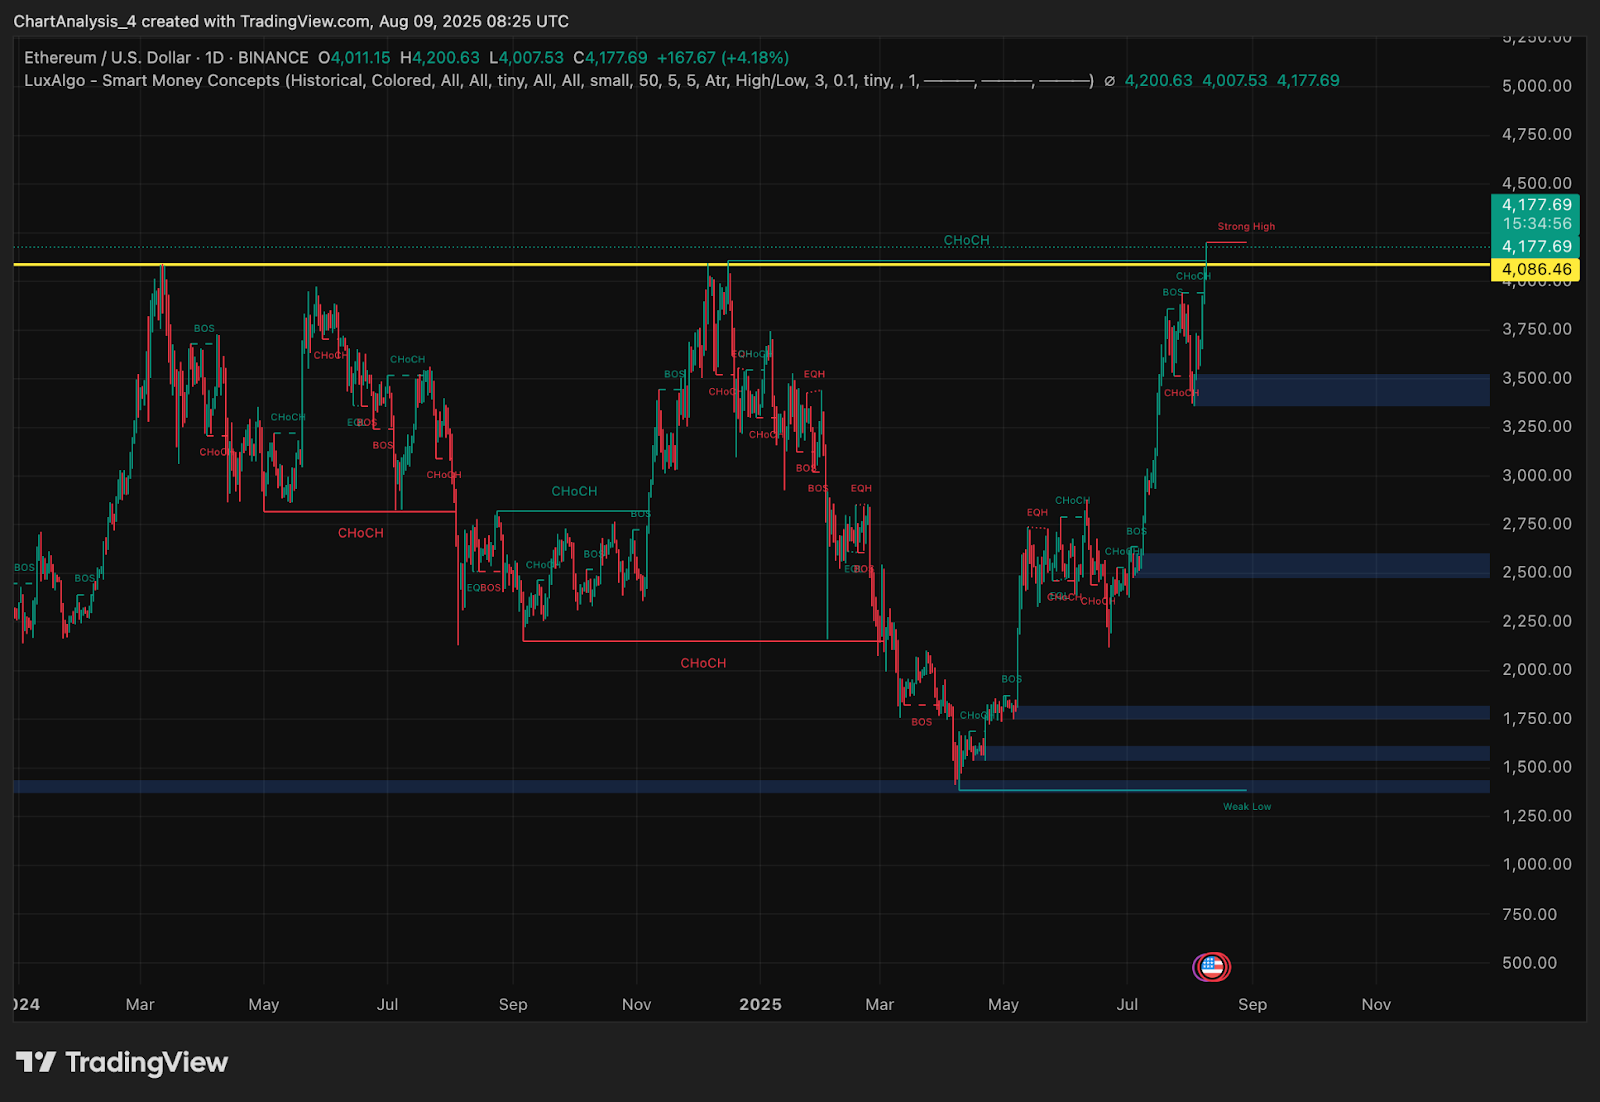Click the high value H4,200.63
The image size is (1600, 1102).
tap(439, 58)
